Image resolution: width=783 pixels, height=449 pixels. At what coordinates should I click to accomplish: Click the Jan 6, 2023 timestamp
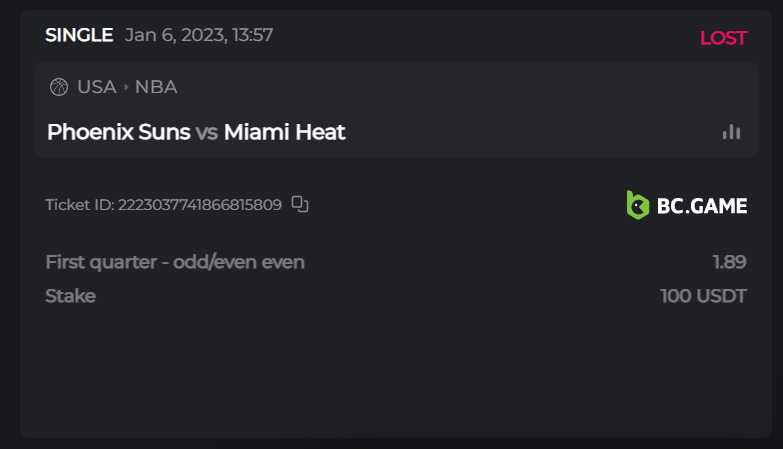[x=199, y=35]
